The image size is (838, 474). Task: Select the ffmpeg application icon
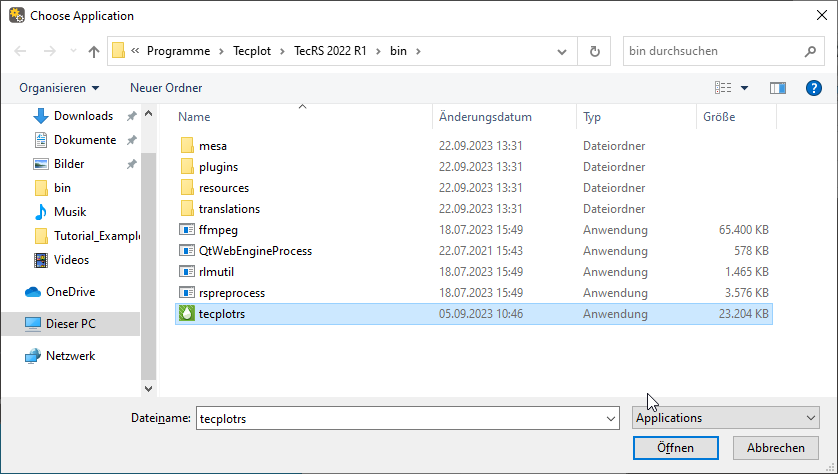187,230
